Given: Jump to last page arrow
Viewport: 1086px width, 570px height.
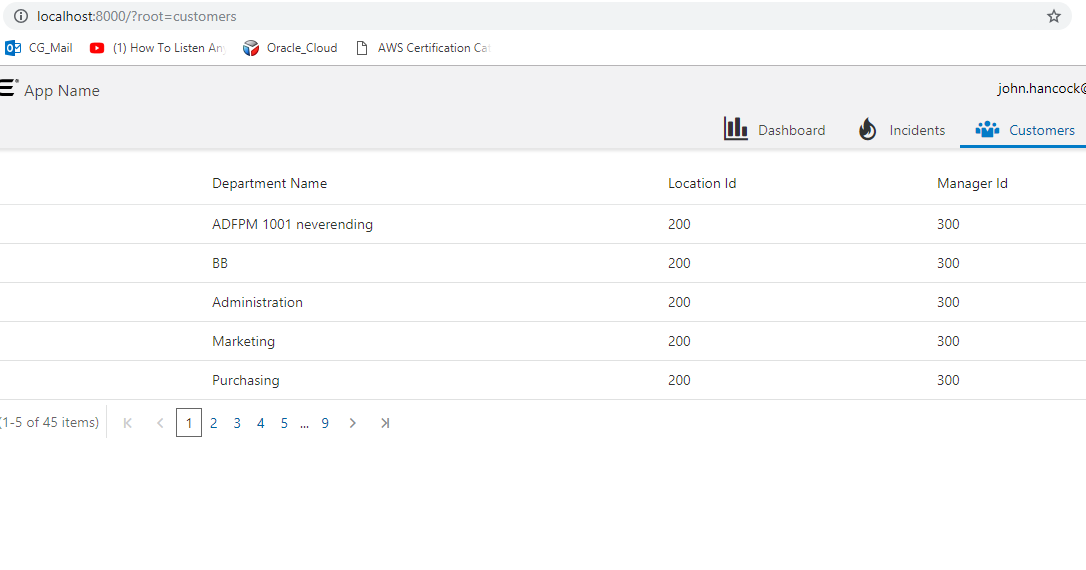Looking at the screenshot, I should [385, 422].
